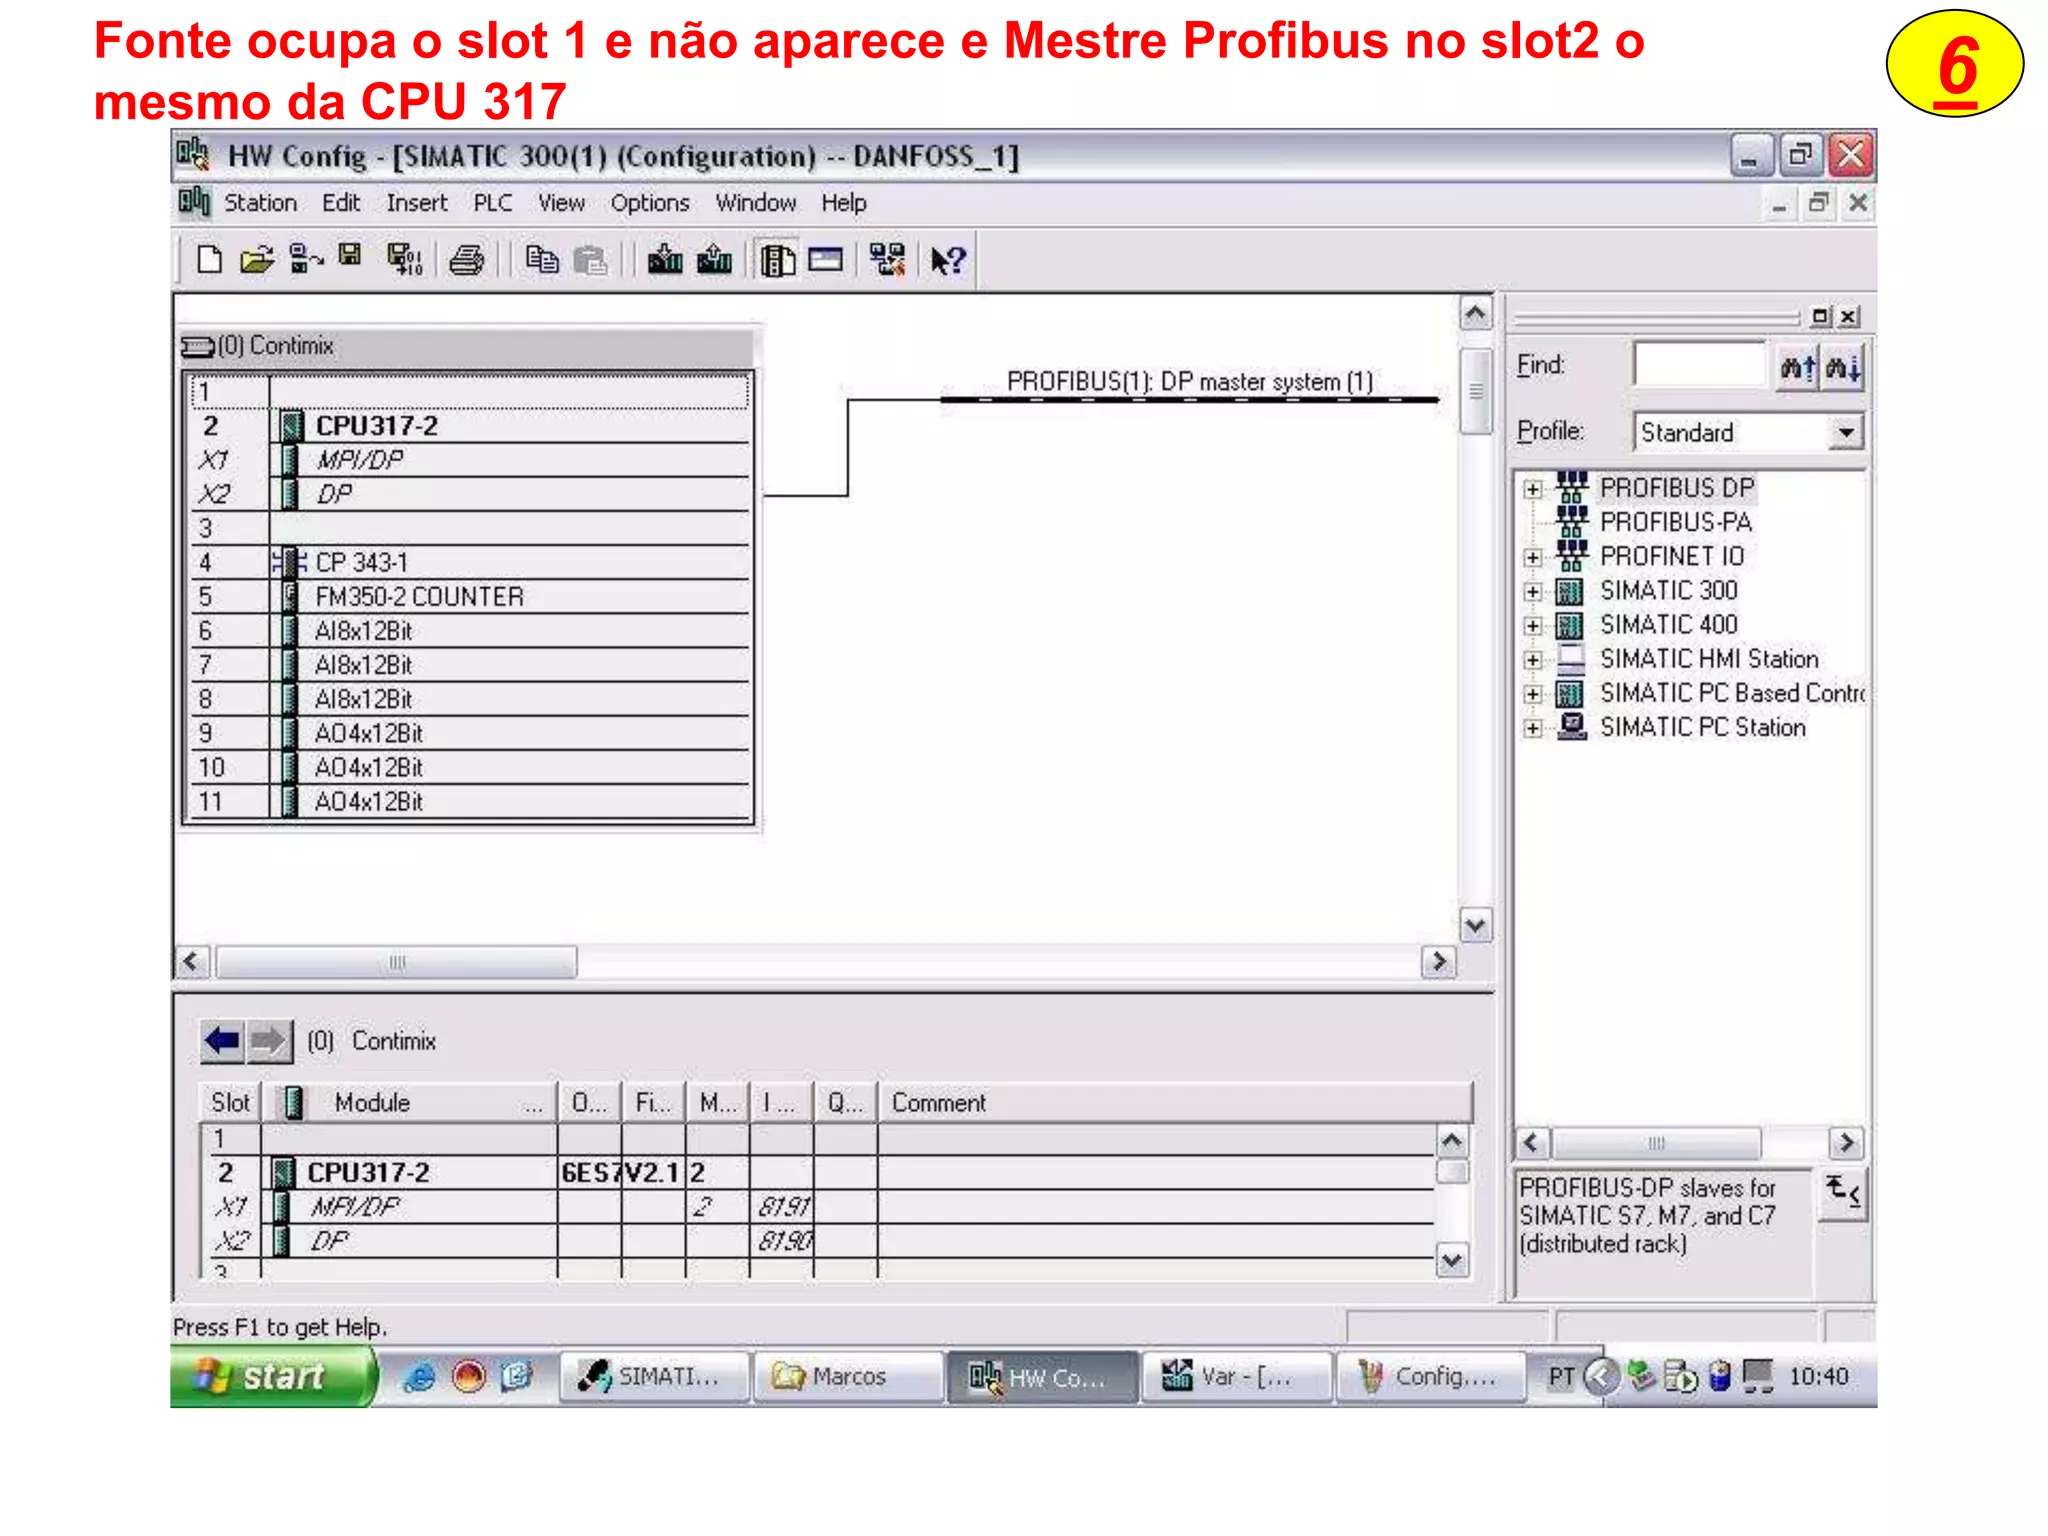Screen dimensions: 2048x1536
Task: Click the catalog info toggle icon
Action: click(x=1843, y=1193)
